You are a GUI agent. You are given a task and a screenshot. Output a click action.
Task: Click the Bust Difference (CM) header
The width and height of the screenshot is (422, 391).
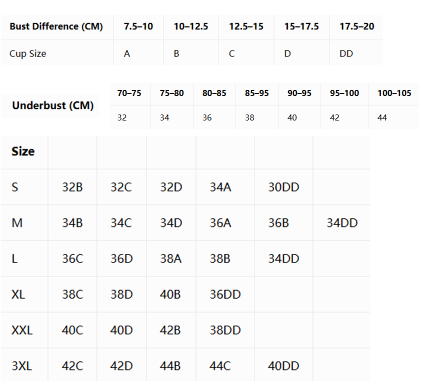pyautogui.click(x=56, y=26)
